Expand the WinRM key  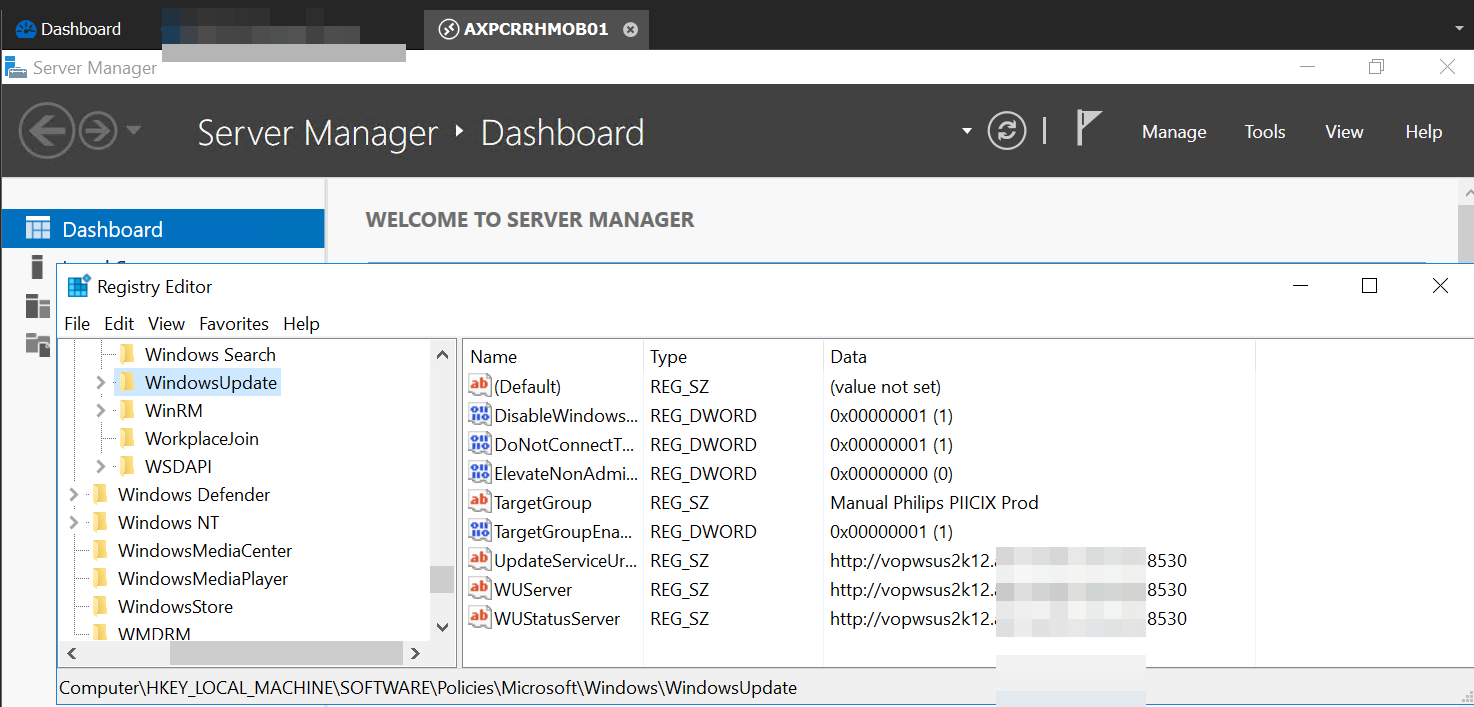[x=100, y=410]
